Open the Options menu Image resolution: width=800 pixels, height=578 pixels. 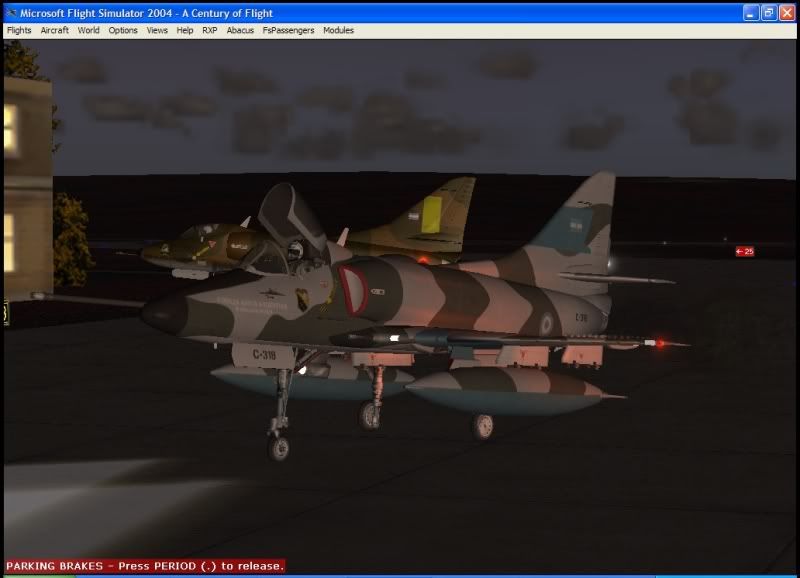tap(123, 31)
